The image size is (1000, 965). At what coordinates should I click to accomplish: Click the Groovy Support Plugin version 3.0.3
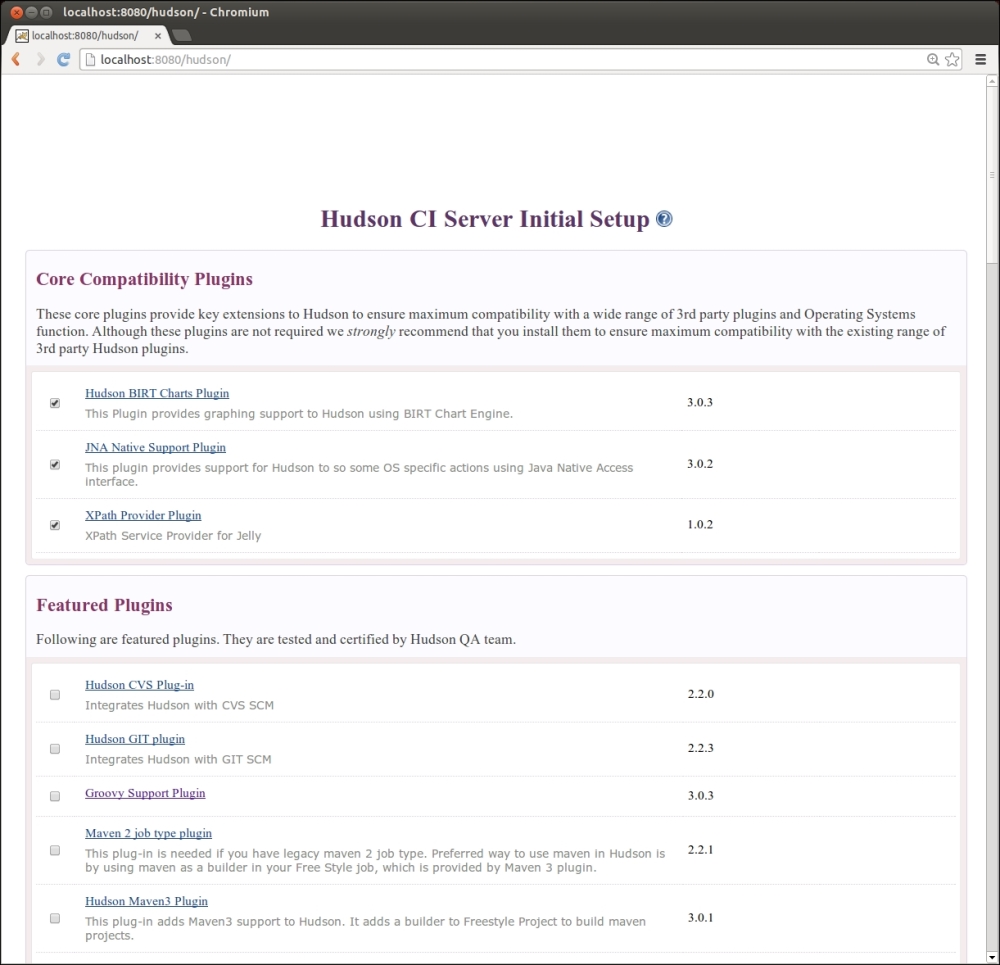tap(700, 795)
